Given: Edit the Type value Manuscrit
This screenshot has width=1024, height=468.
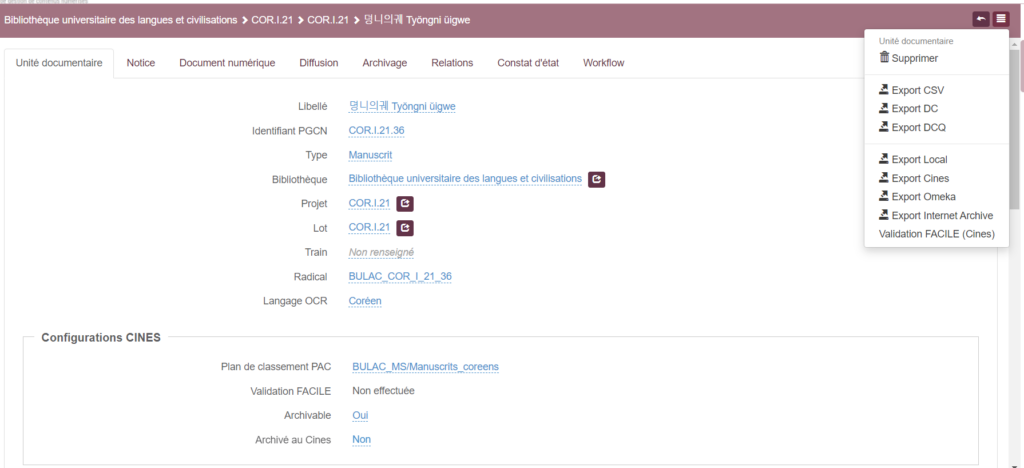Looking at the screenshot, I should (x=370, y=155).
